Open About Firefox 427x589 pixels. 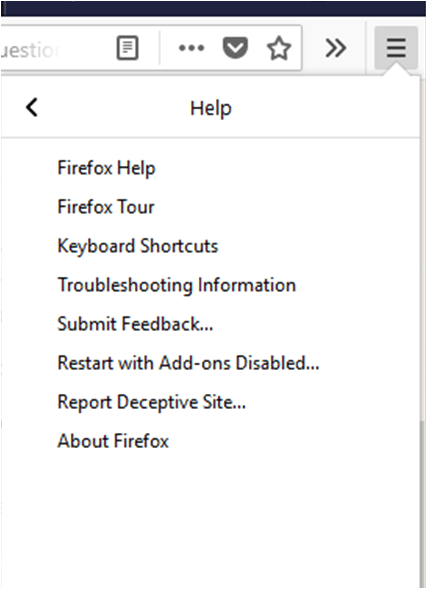coord(113,441)
